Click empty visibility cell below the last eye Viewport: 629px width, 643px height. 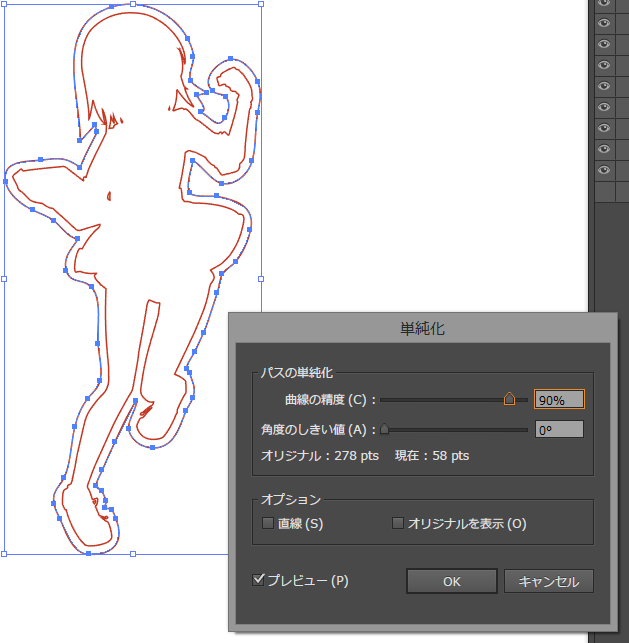604,191
